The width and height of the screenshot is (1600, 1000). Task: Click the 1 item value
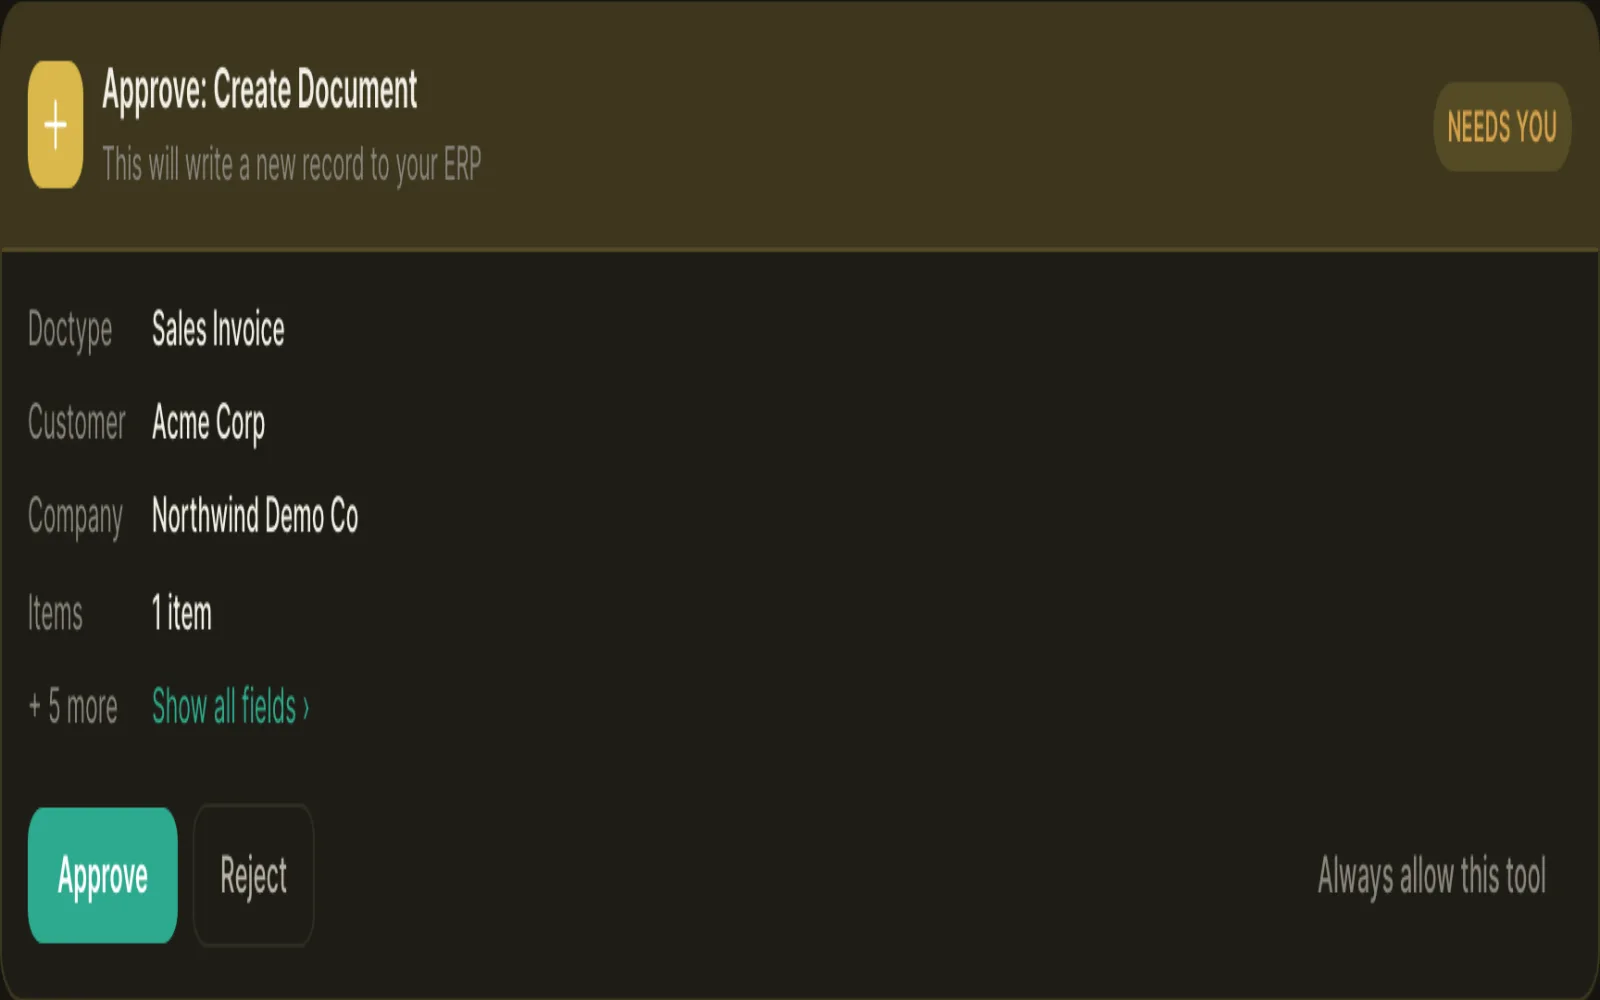181,612
